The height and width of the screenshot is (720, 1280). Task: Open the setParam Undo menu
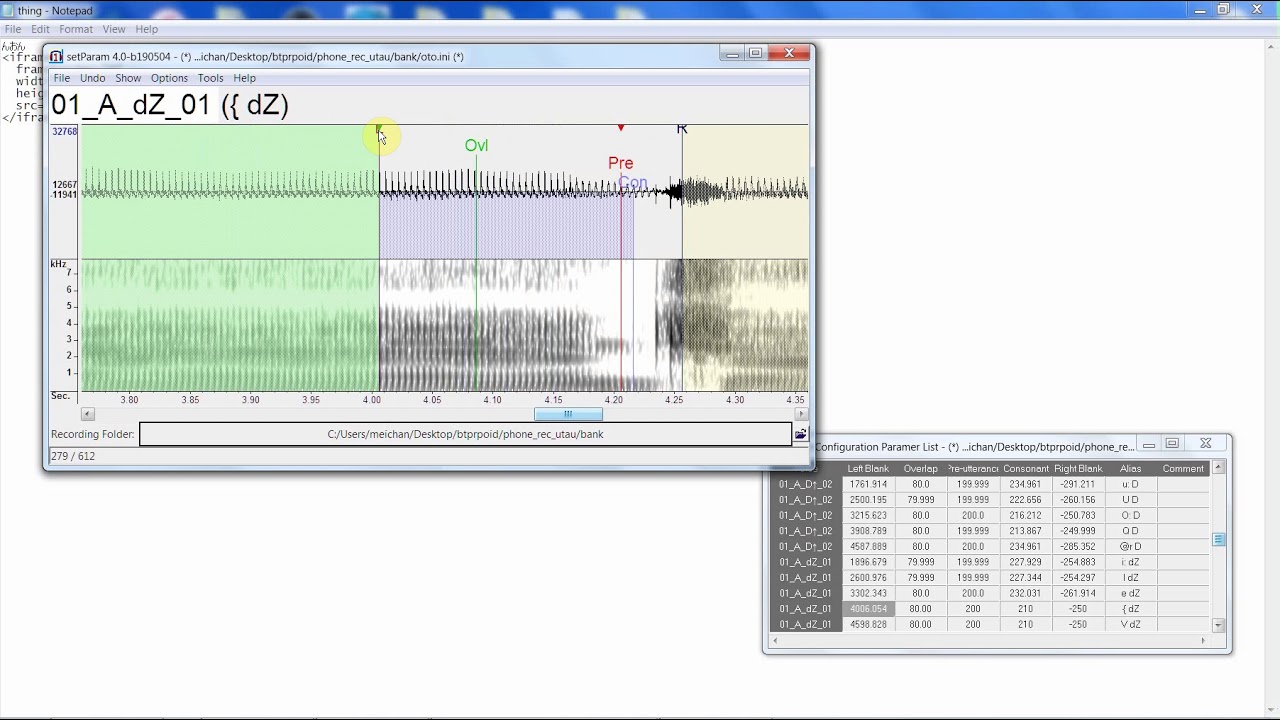[92, 78]
